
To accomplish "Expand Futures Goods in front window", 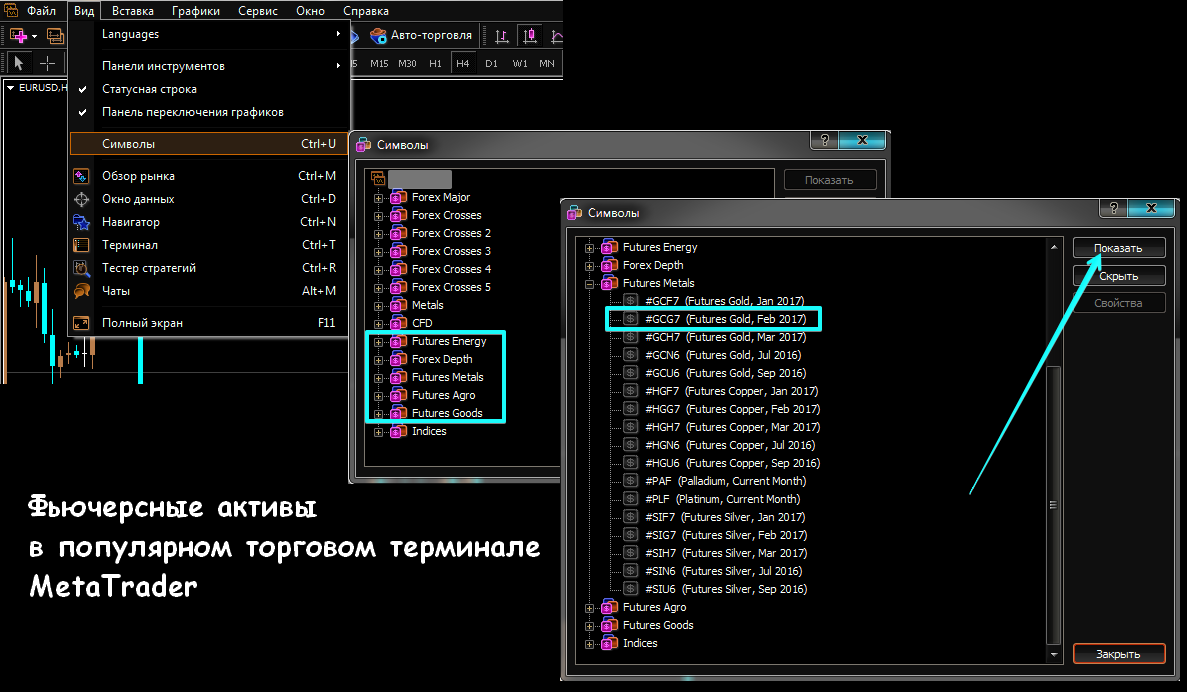I will (589, 627).
